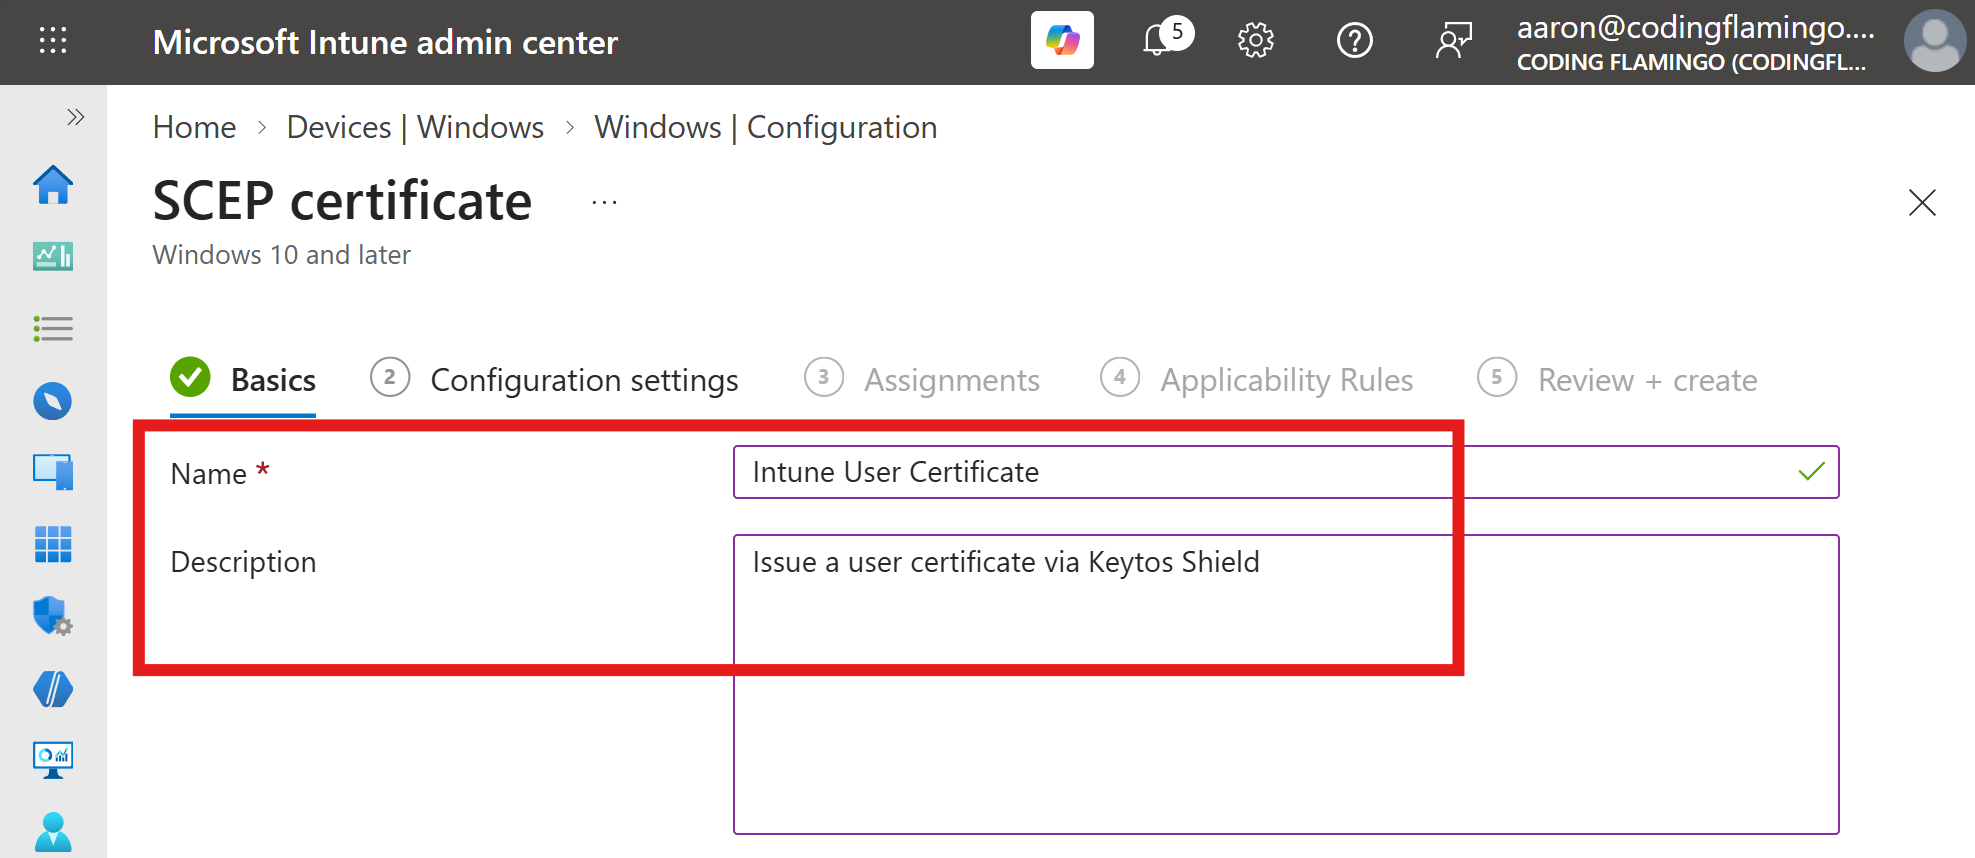This screenshot has height=858, width=1975.
Task: Open Reports monitor icon in sidebar
Action: pyautogui.click(x=53, y=760)
